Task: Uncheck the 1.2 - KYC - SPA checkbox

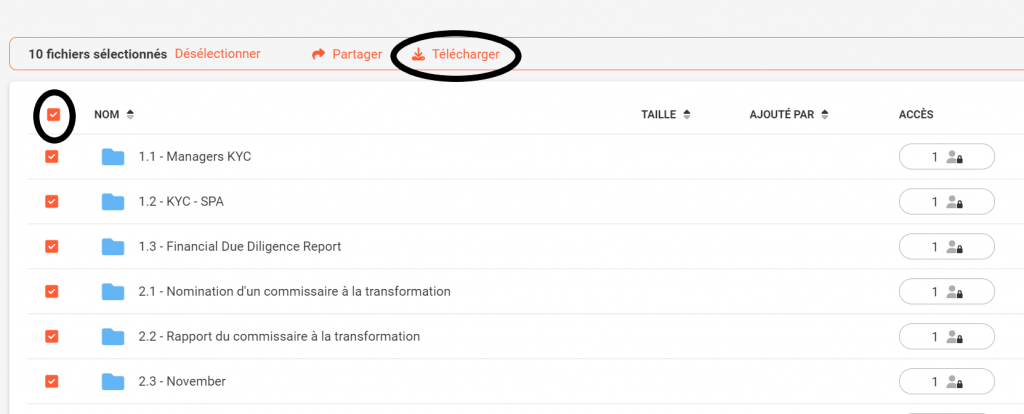Action: pos(52,202)
